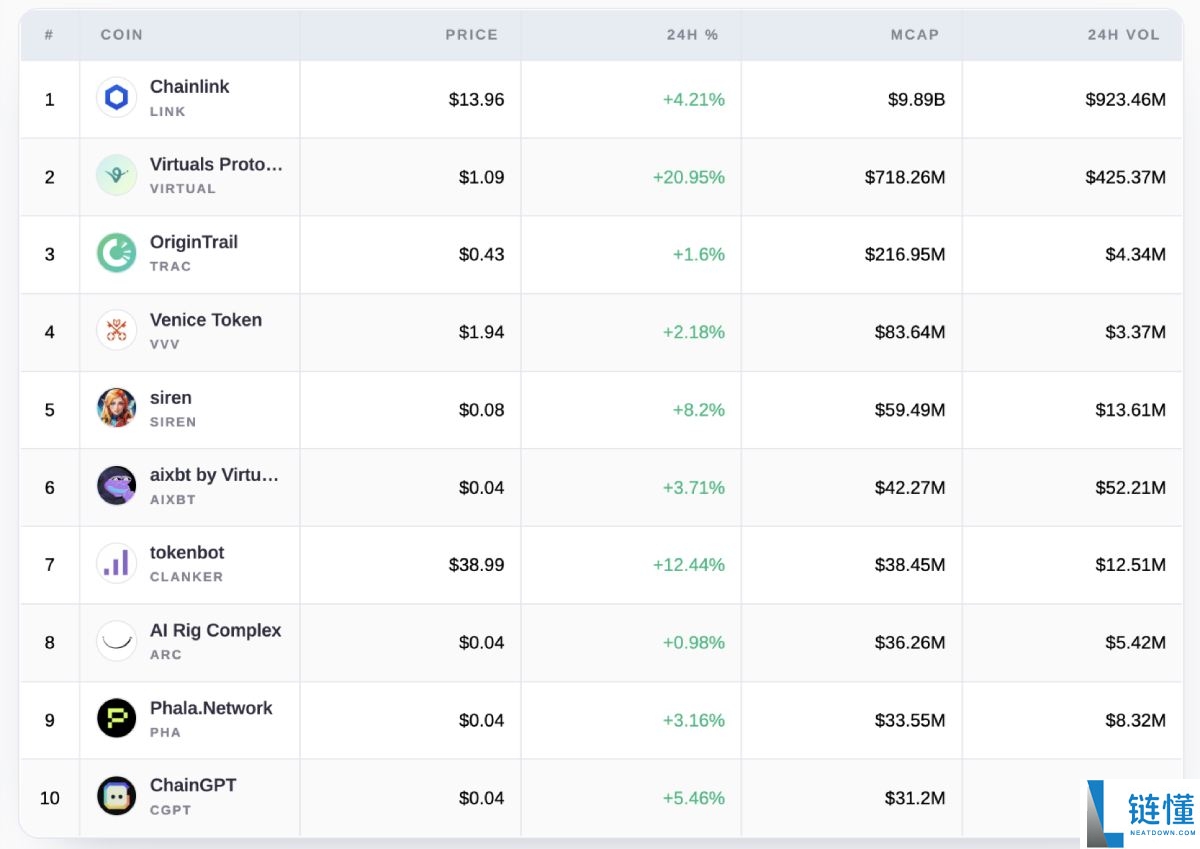The image size is (1200, 849).
Task: Select the LINK ticker symbol
Action: (168, 112)
